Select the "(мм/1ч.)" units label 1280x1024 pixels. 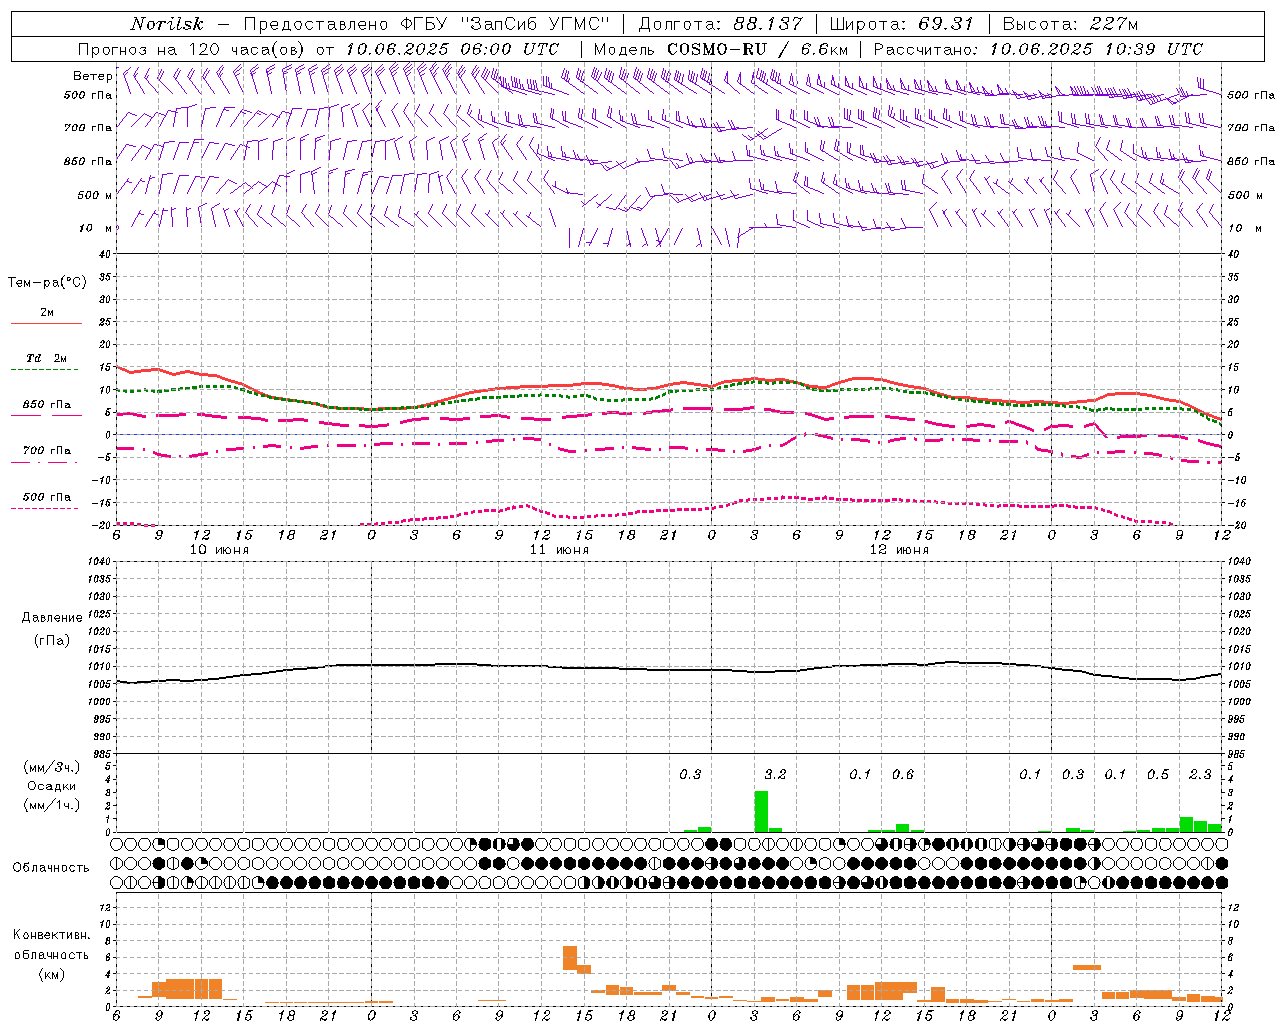coord(51,805)
